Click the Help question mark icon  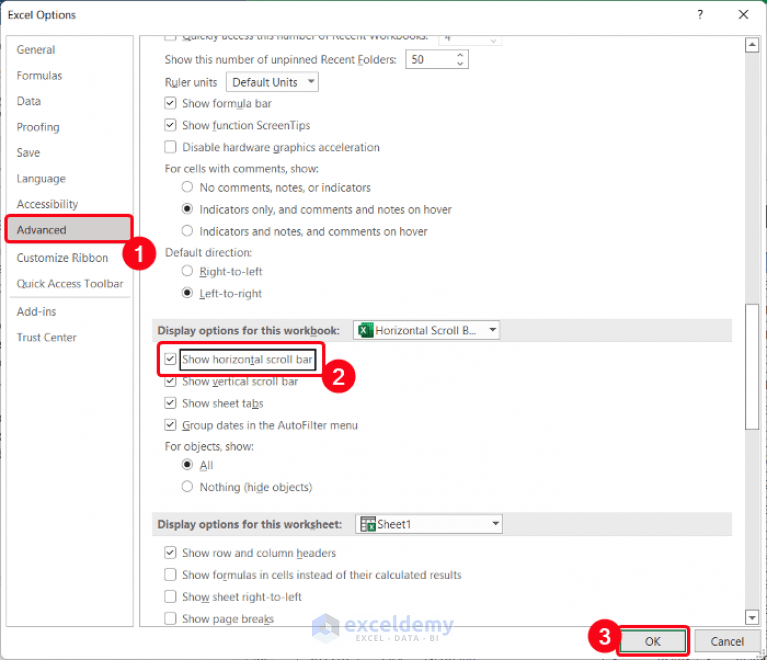pos(700,15)
